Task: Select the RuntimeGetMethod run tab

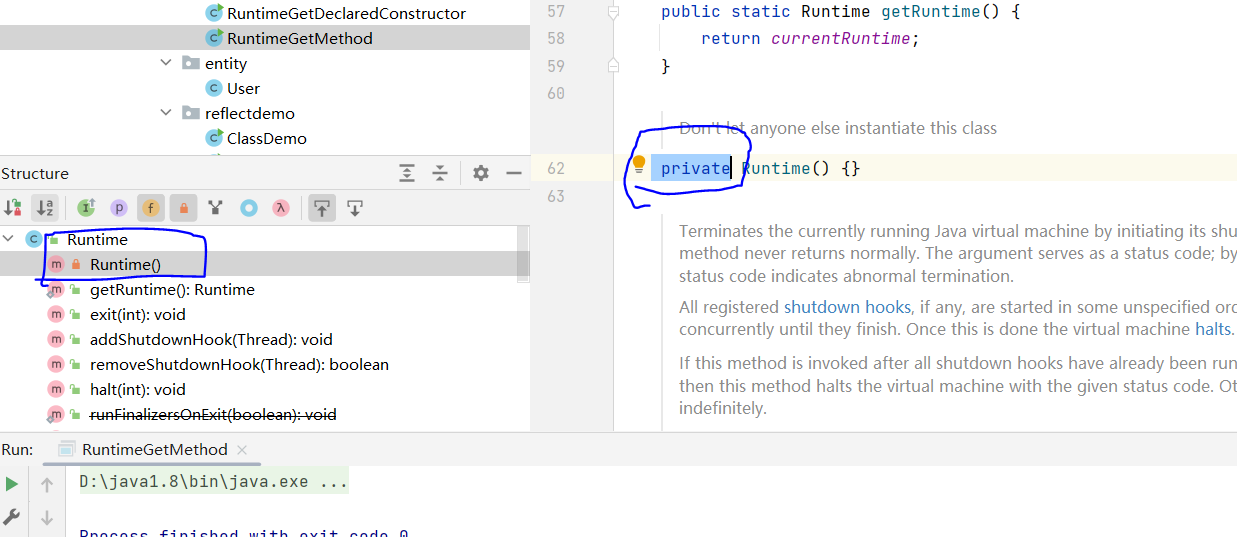Action: pos(154,450)
